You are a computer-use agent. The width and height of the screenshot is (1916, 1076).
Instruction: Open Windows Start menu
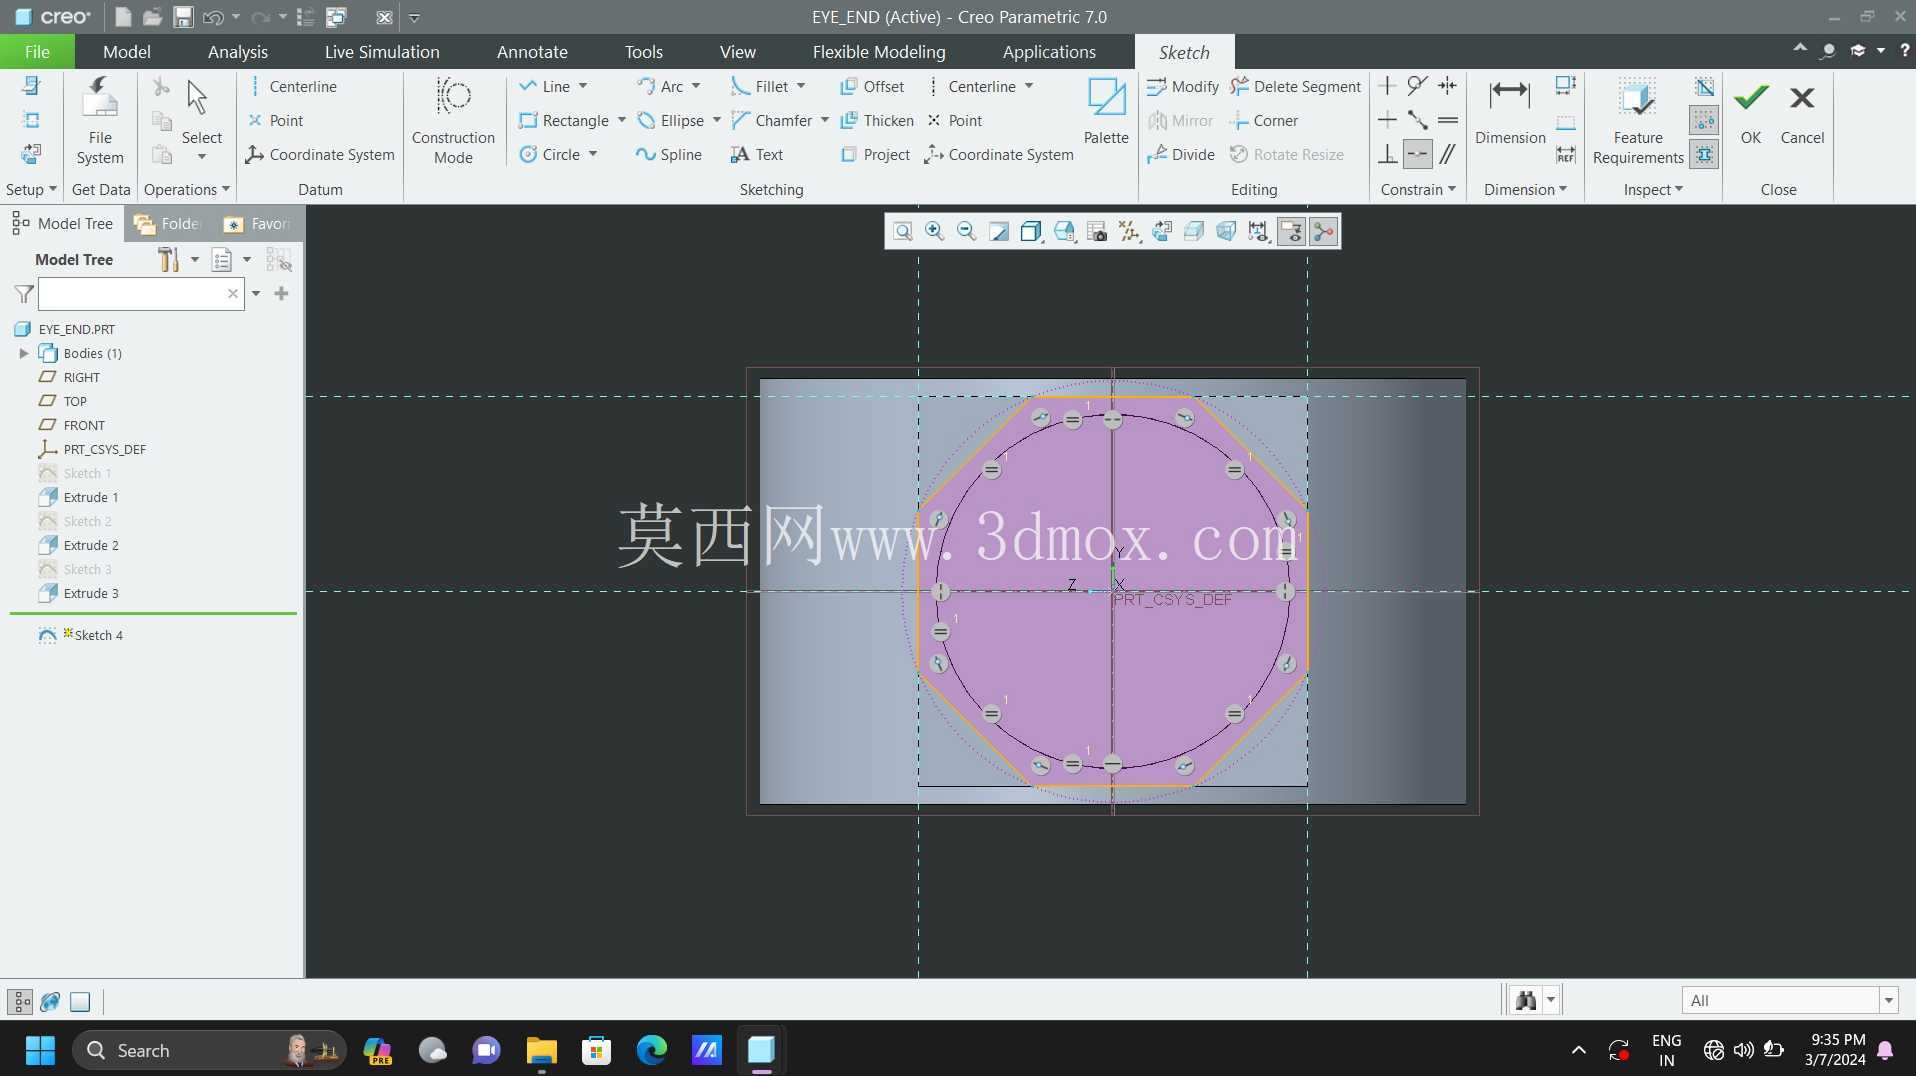coord(40,1050)
